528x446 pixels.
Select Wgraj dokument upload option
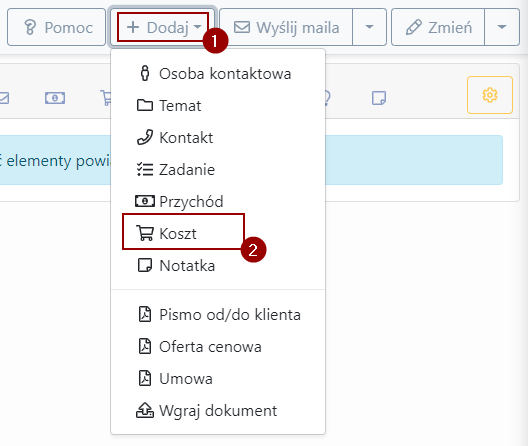point(218,411)
